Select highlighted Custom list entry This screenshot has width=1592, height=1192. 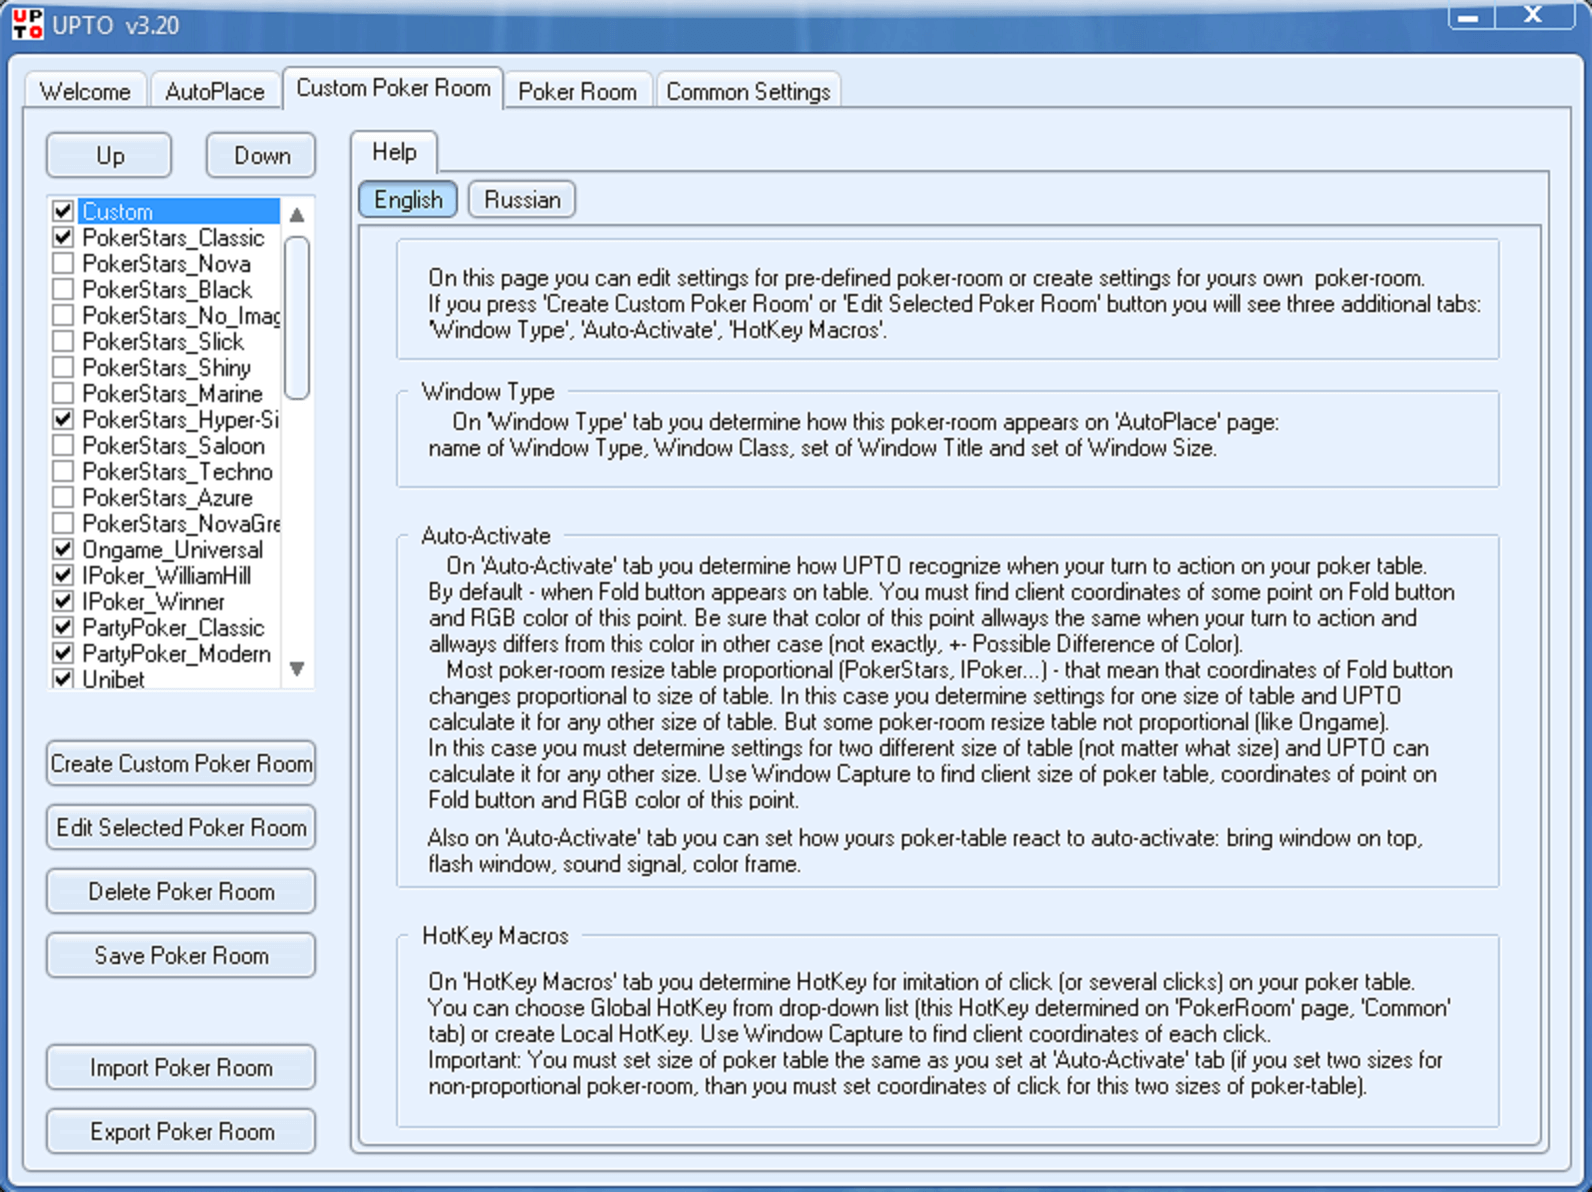[179, 212]
